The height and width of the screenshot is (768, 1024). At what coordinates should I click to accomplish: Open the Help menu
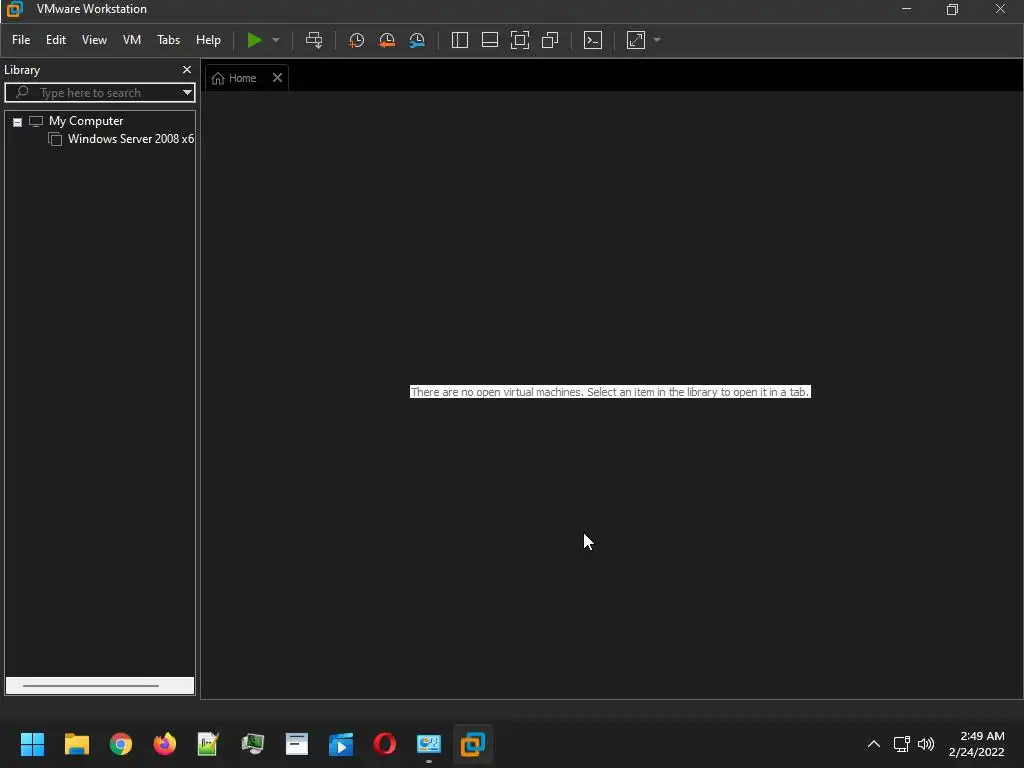[x=208, y=40]
